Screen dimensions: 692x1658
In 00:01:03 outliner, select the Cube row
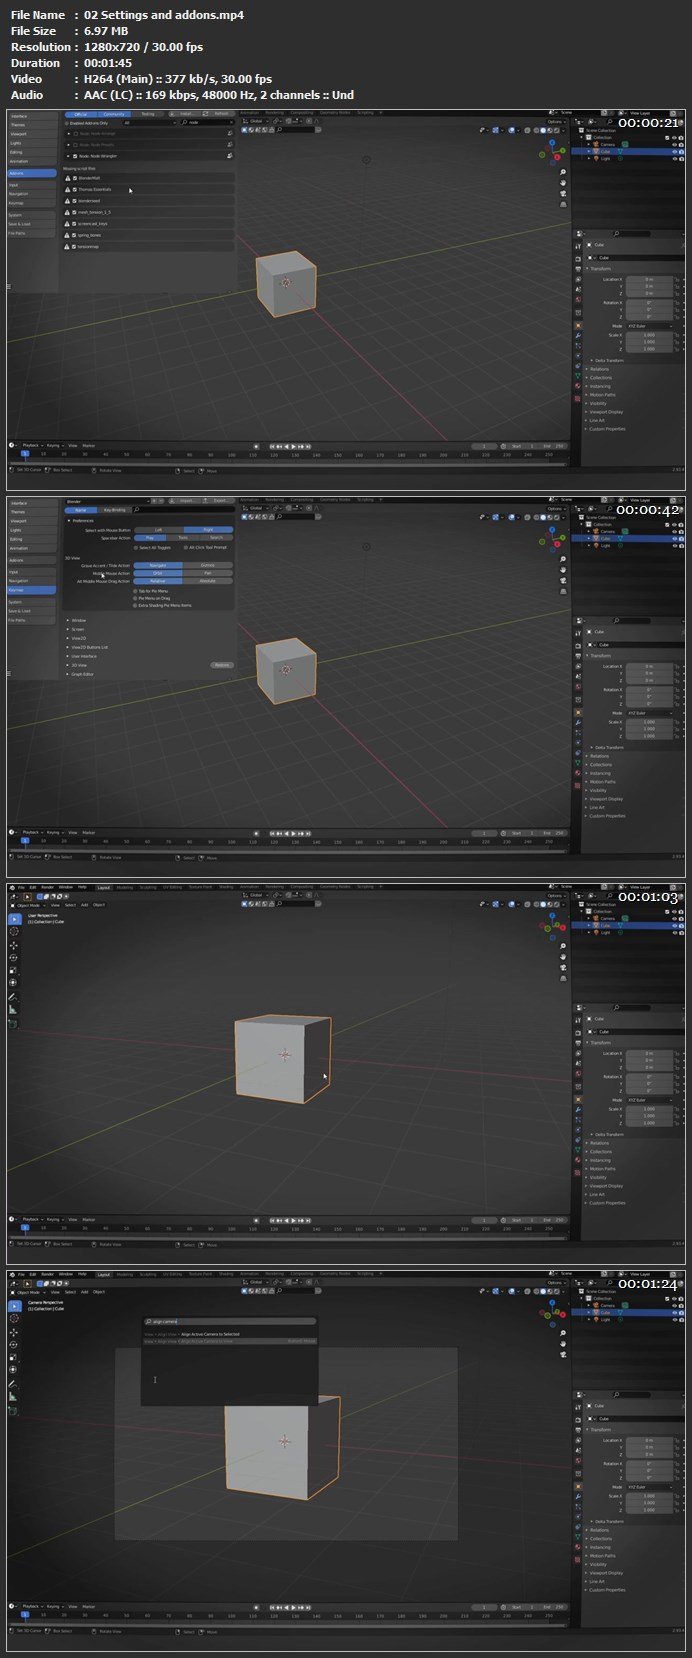628,926
